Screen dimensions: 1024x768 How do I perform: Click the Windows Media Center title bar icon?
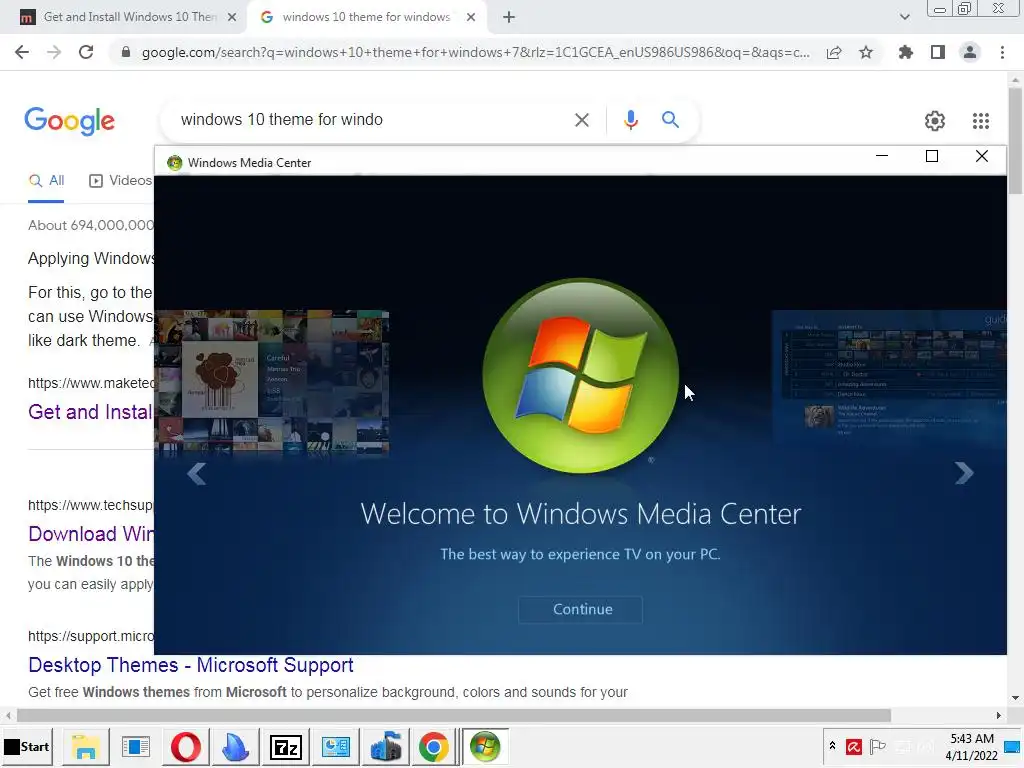click(x=174, y=163)
